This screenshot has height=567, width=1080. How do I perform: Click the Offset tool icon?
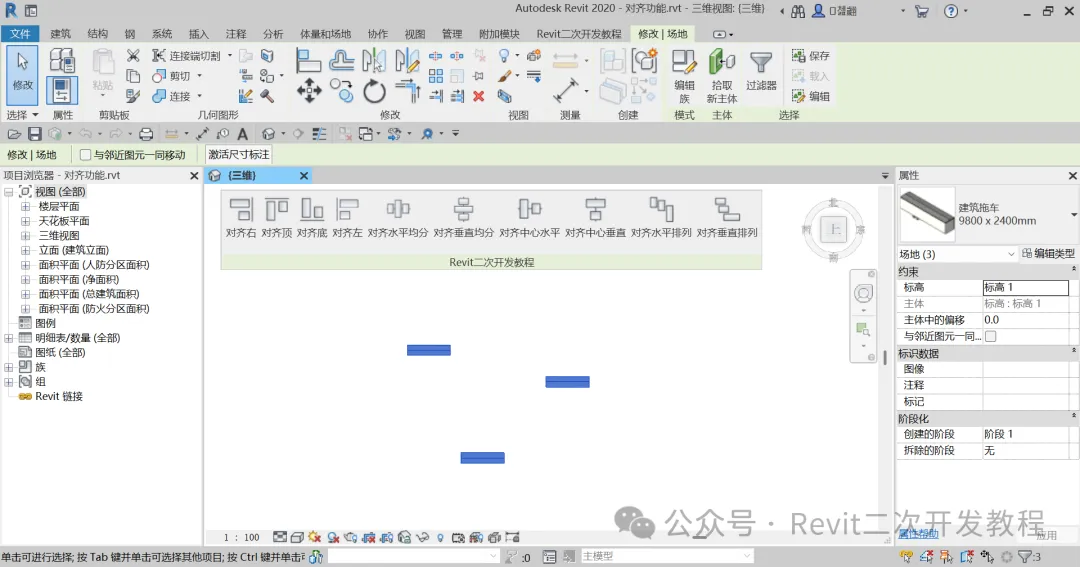pos(341,61)
